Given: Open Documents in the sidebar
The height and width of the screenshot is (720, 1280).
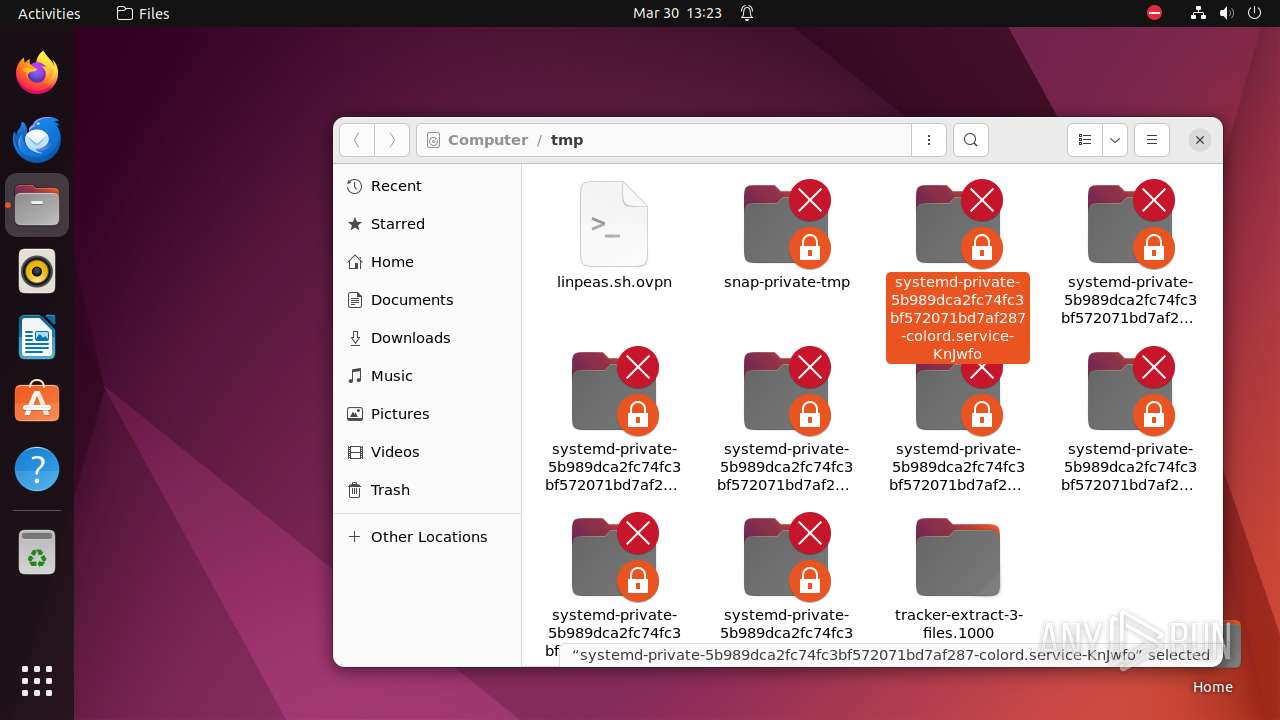Looking at the screenshot, I should pyautogui.click(x=427, y=300).
